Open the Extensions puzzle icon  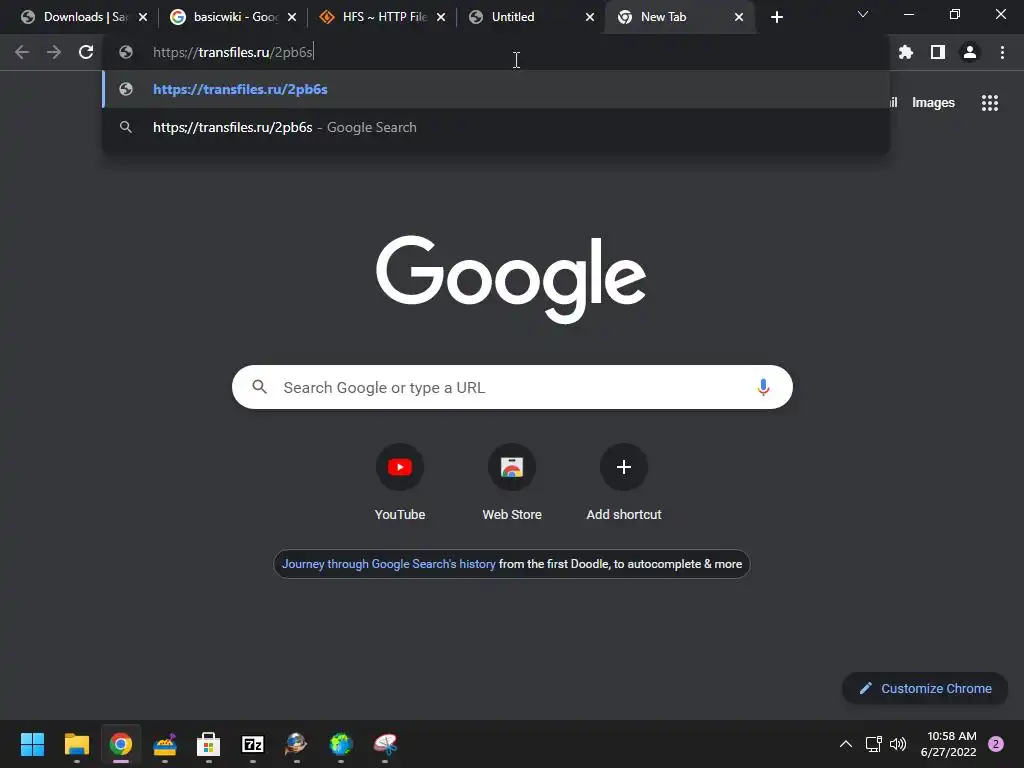pyautogui.click(x=905, y=52)
